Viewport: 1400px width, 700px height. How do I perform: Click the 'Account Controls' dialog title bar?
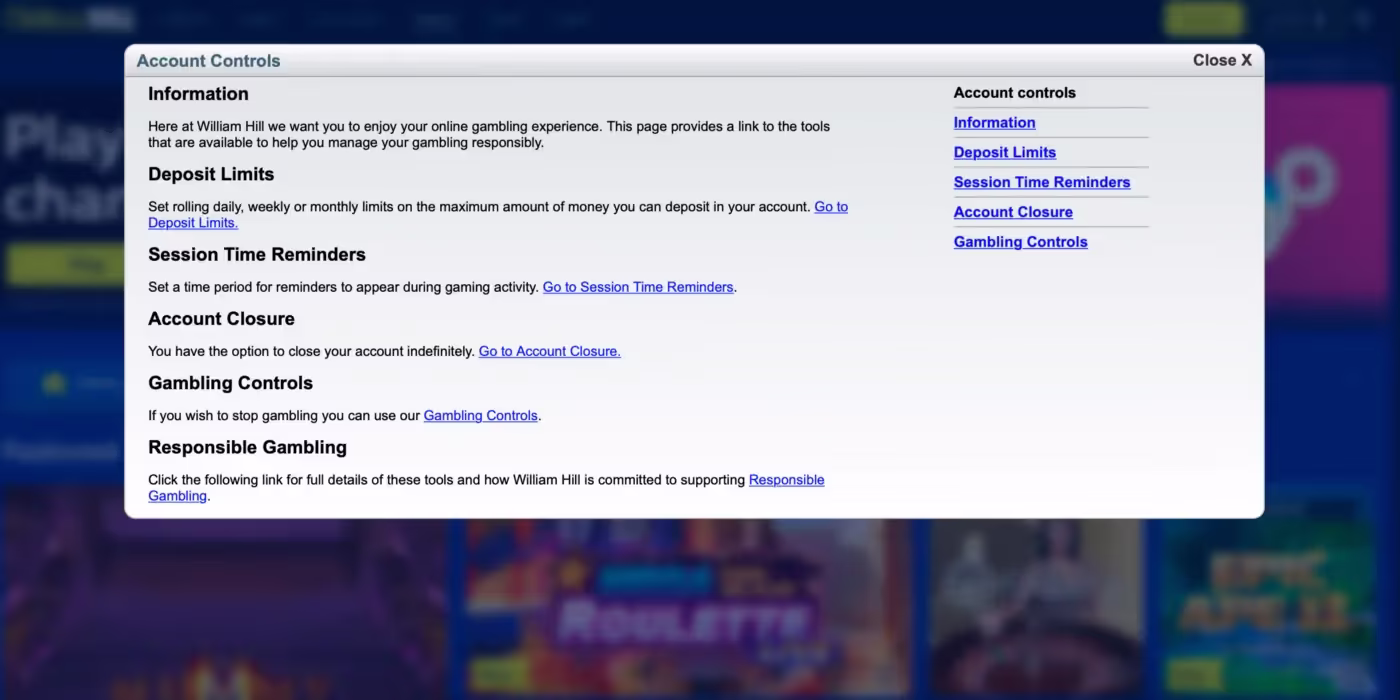pyautogui.click(x=600, y=60)
